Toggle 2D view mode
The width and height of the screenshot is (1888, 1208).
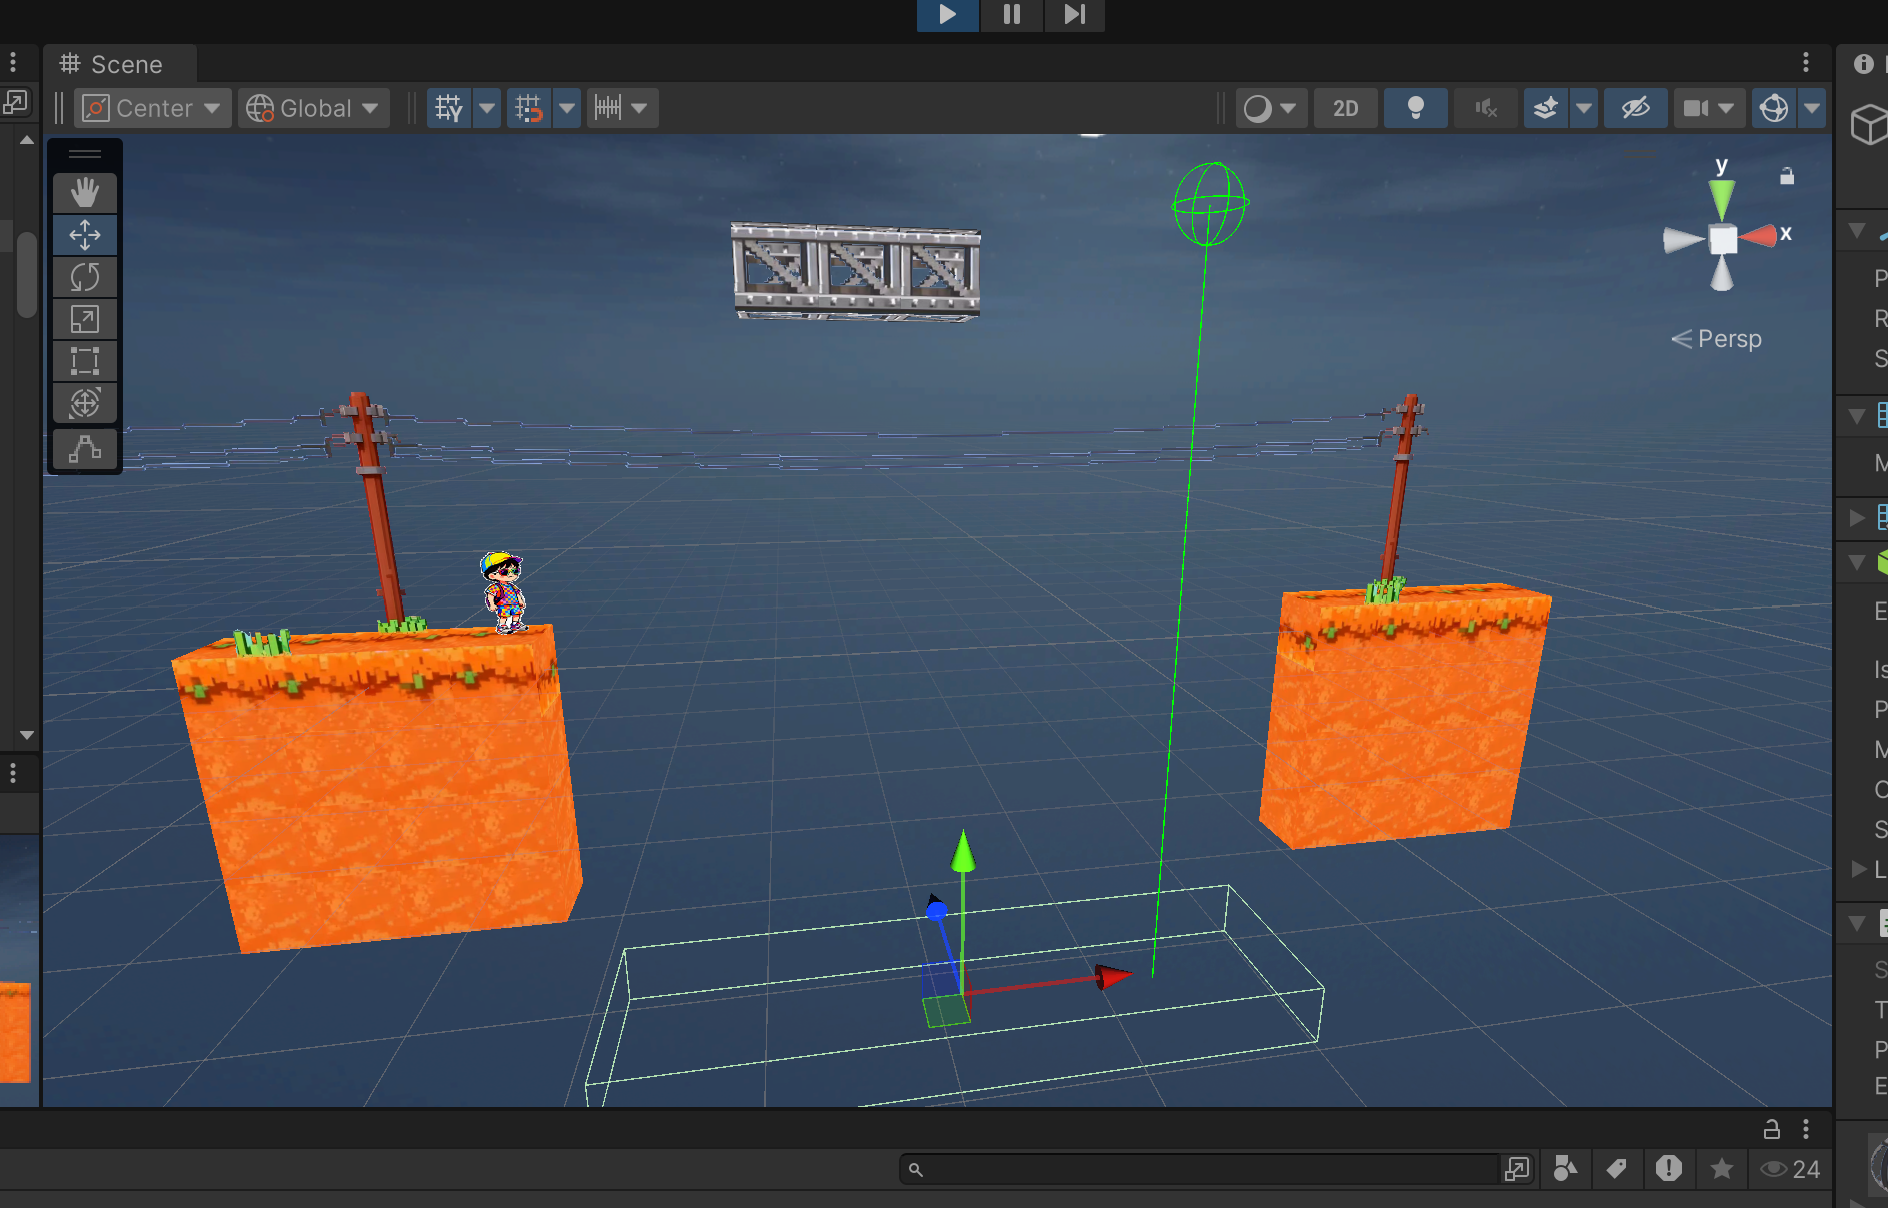1345,108
